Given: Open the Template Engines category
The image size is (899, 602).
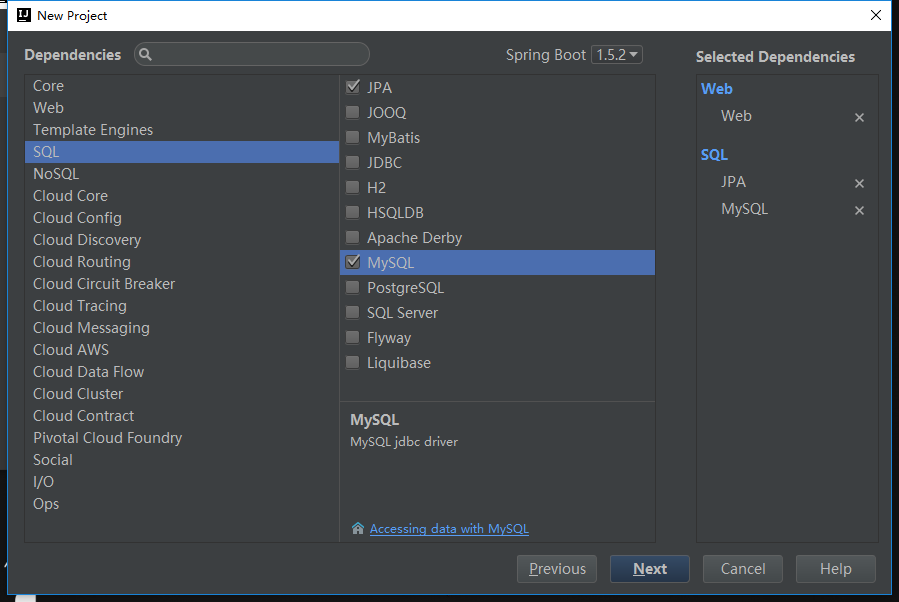Looking at the screenshot, I should pos(182,130).
